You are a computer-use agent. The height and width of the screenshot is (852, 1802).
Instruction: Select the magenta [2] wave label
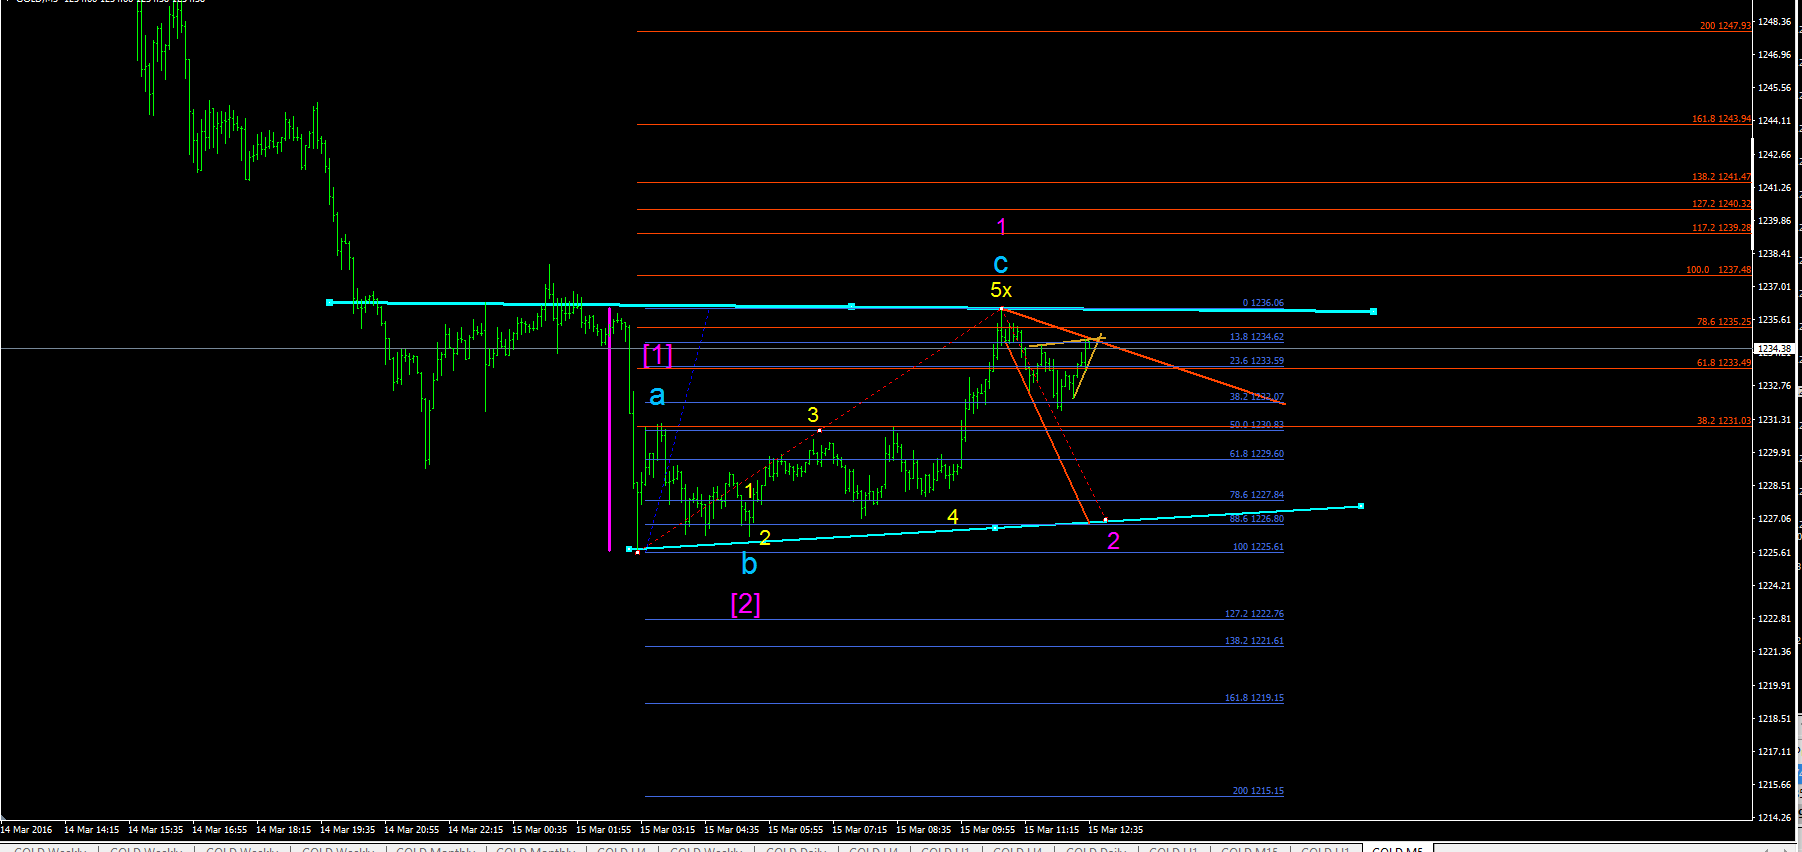[x=745, y=604]
